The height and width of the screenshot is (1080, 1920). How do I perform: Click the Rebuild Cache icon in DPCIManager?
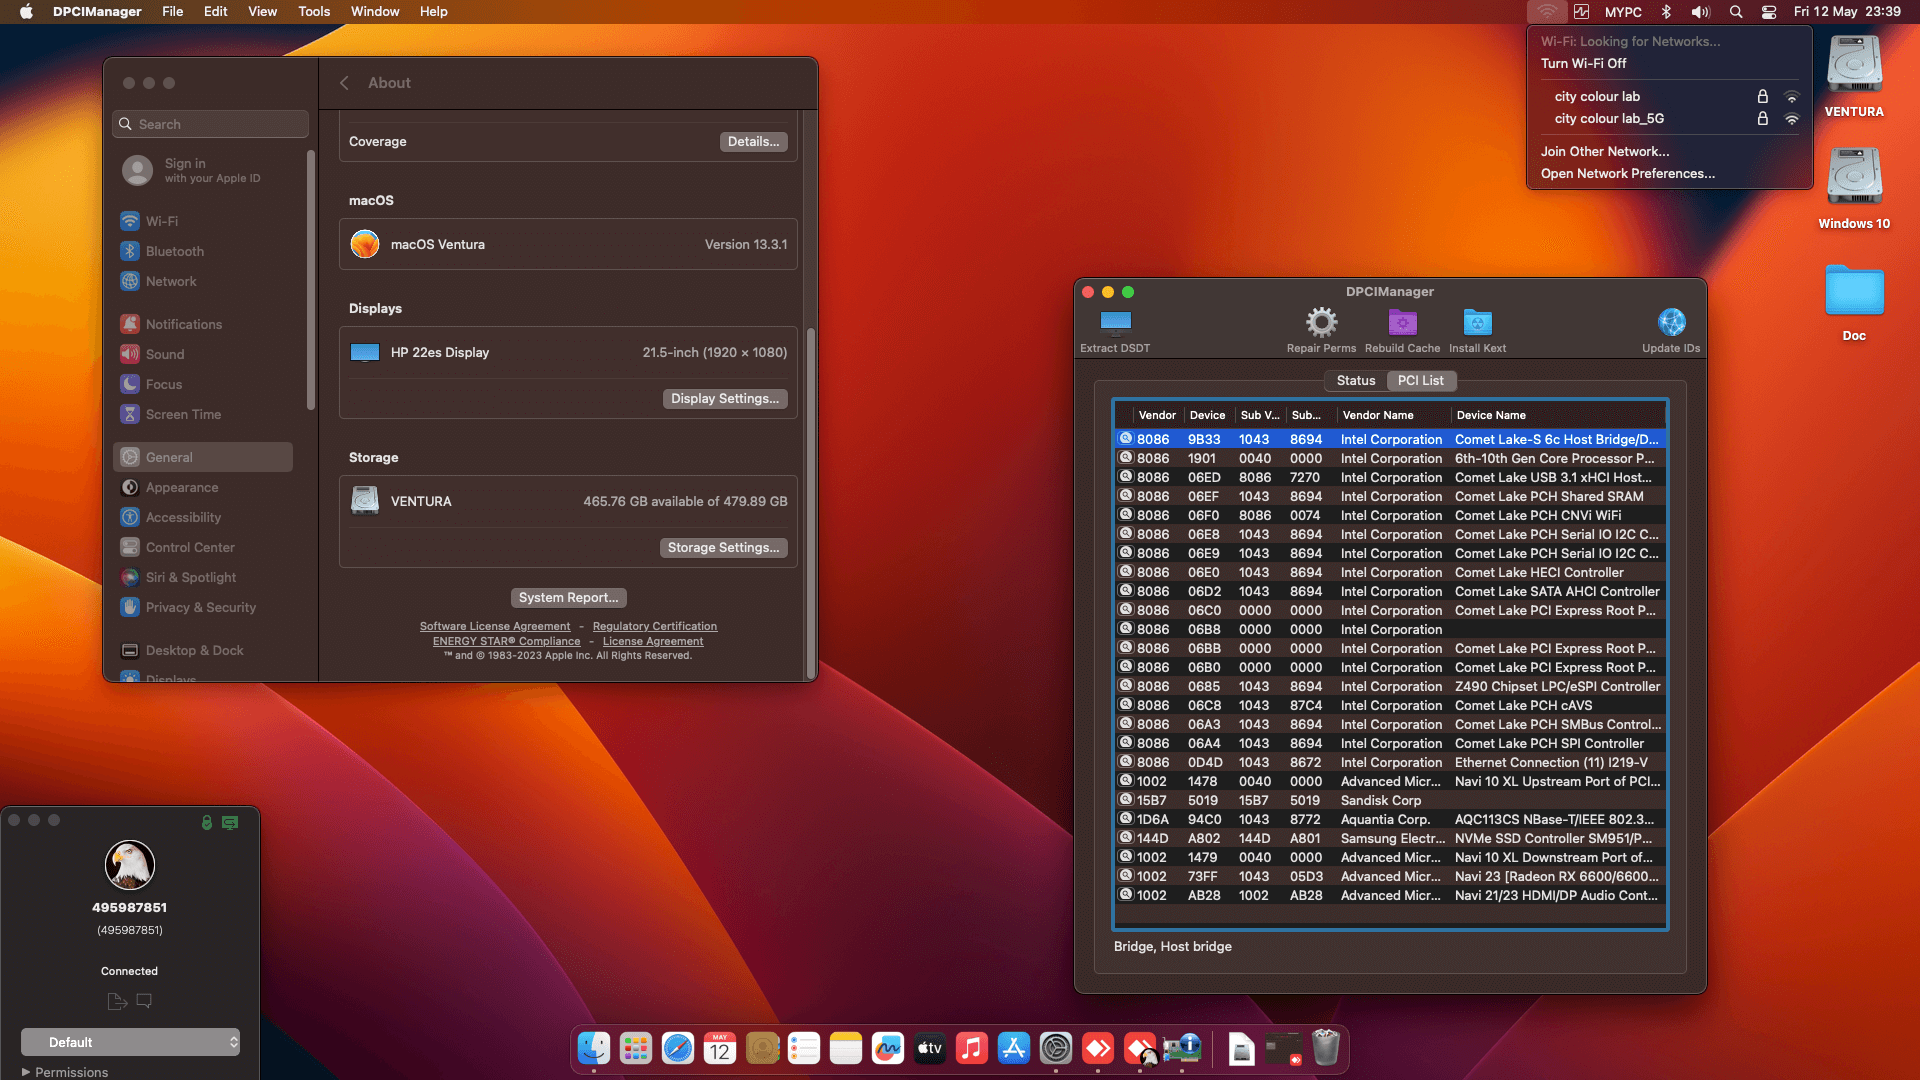click(1402, 322)
